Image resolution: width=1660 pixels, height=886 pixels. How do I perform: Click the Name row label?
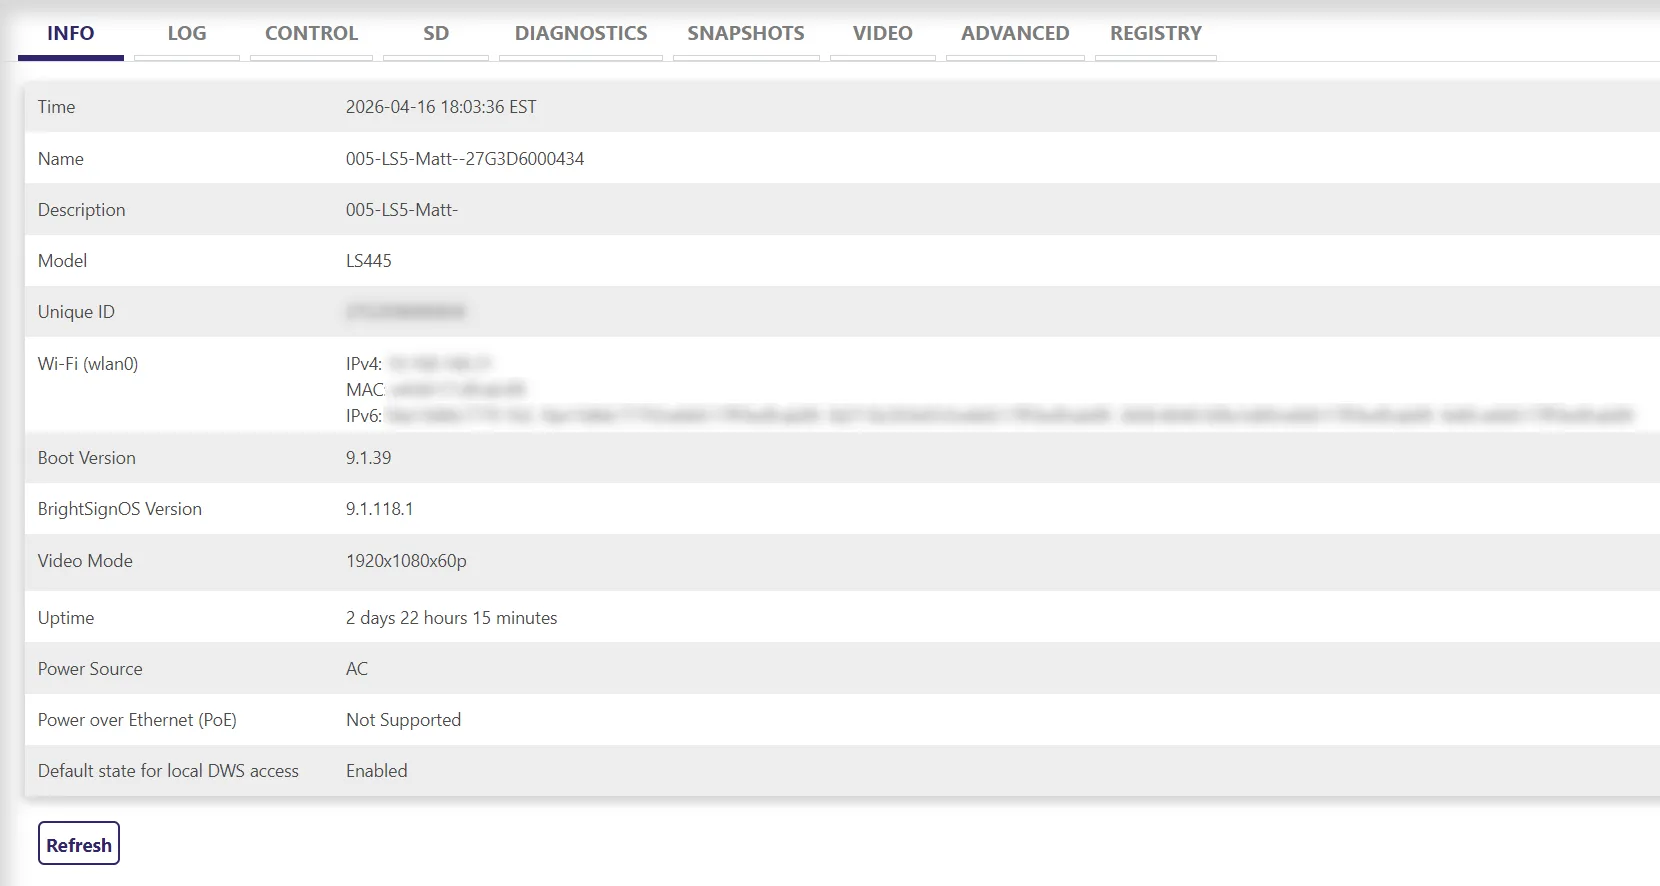(x=61, y=159)
